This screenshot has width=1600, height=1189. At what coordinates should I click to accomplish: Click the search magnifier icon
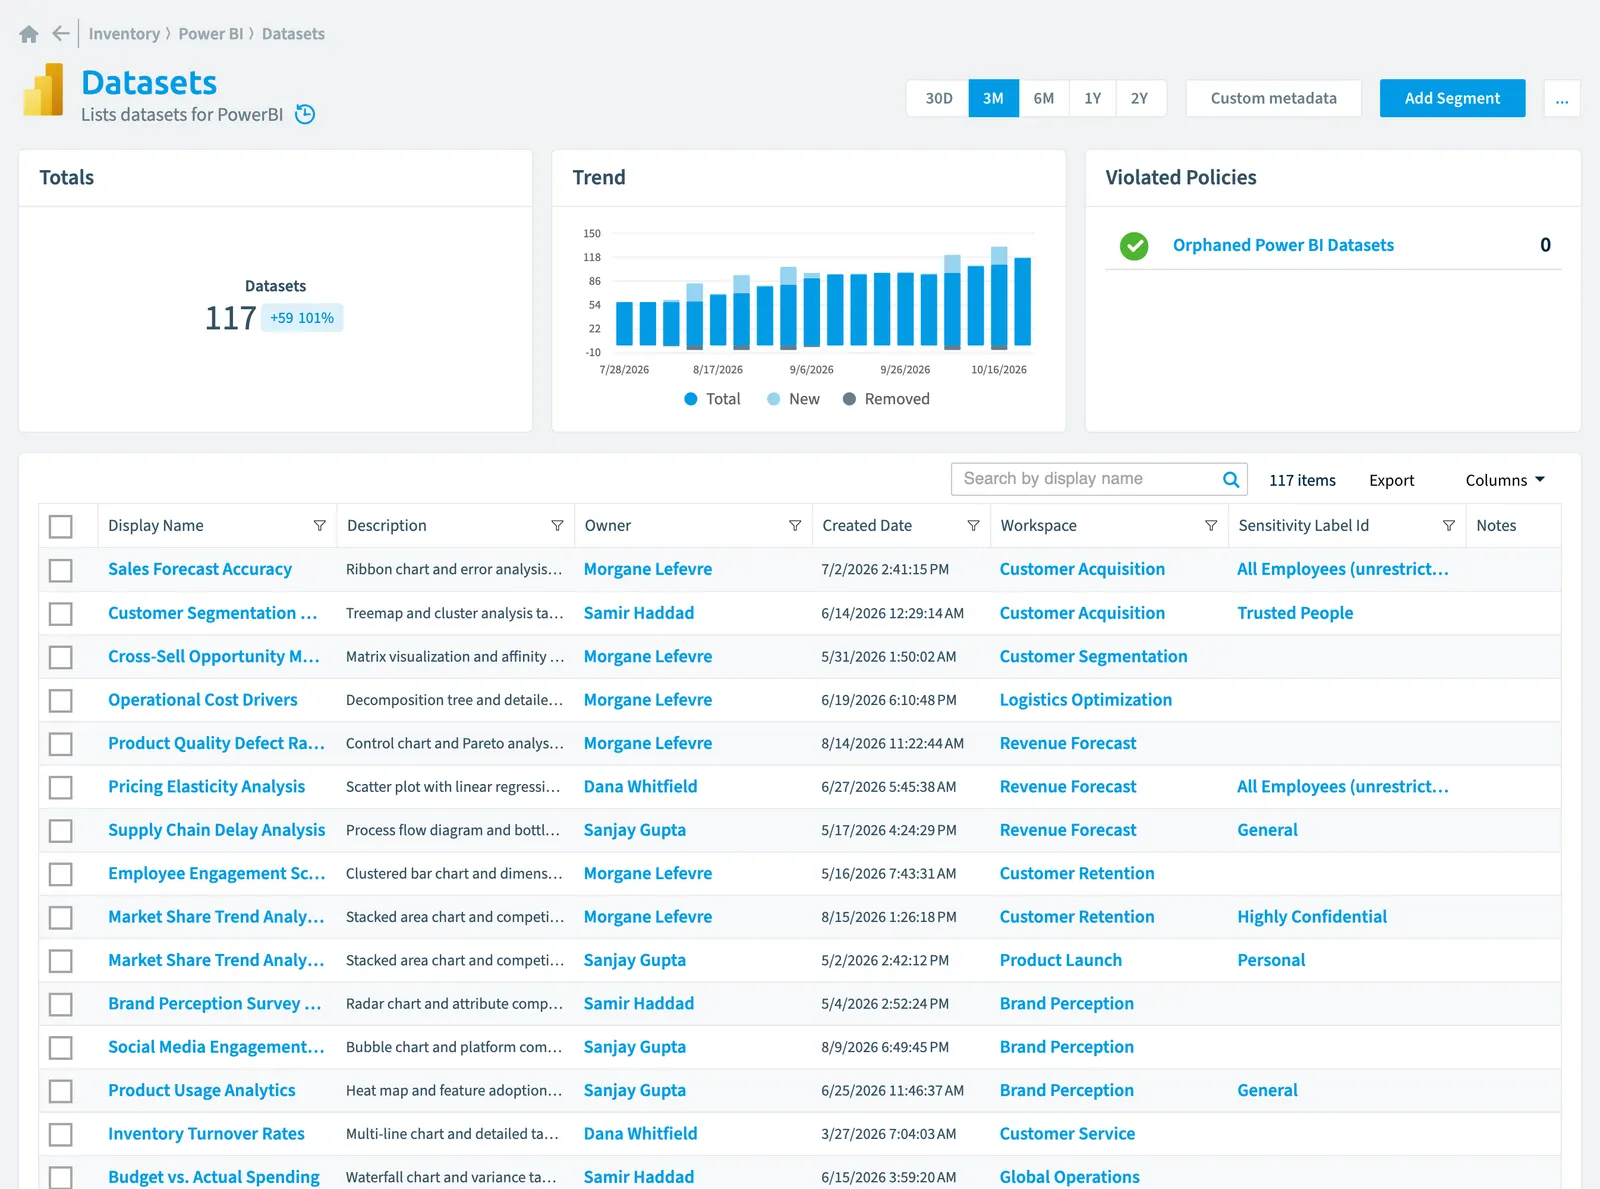coord(1231,480)
